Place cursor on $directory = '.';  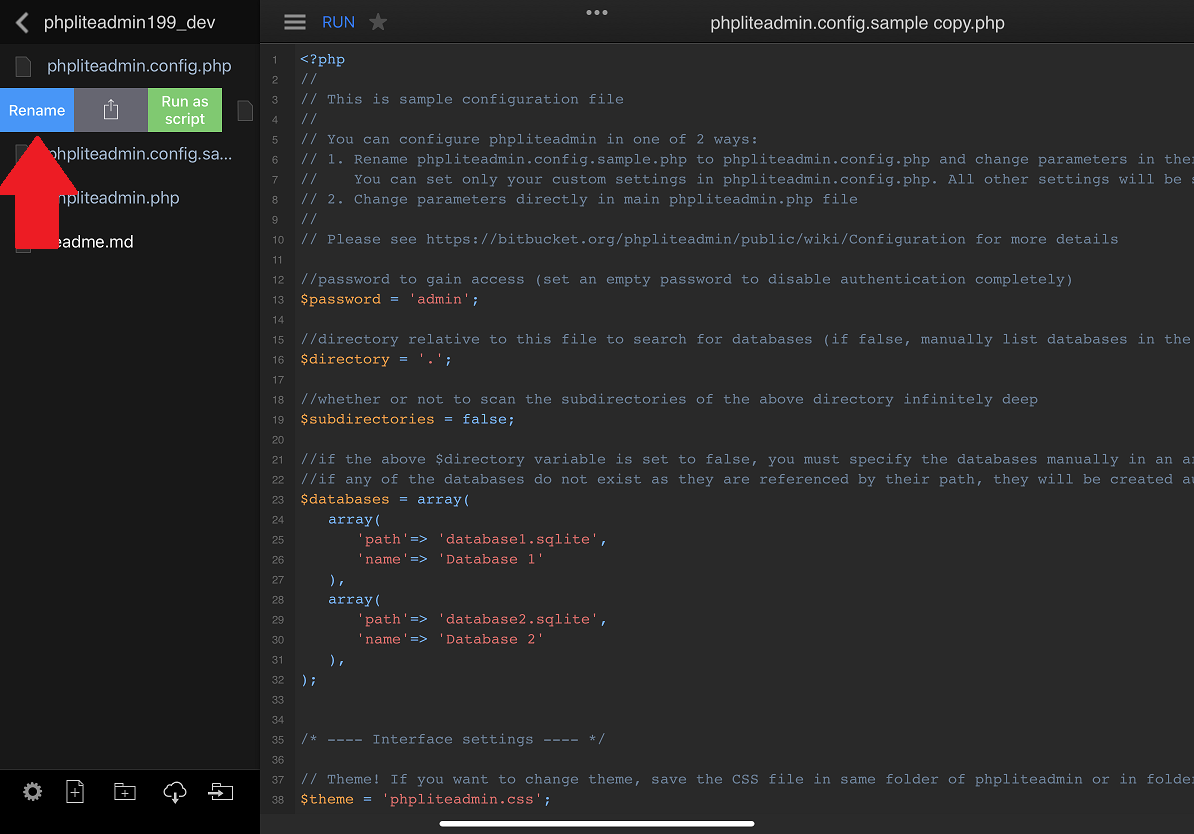tap(375, 359)
